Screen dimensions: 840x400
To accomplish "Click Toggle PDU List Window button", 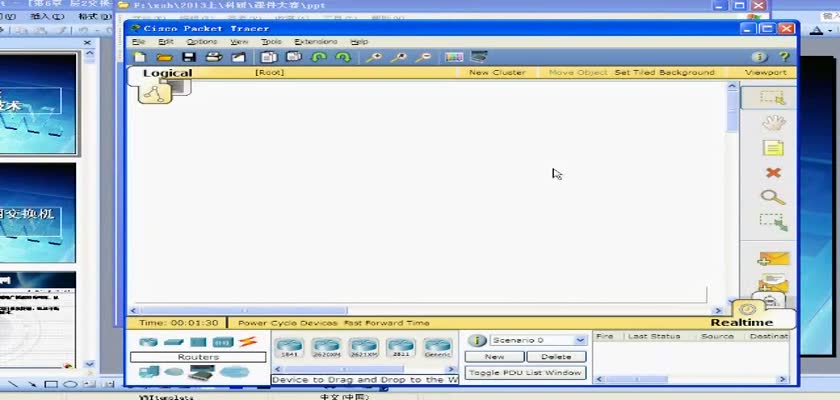I will [x=525, y=373].
